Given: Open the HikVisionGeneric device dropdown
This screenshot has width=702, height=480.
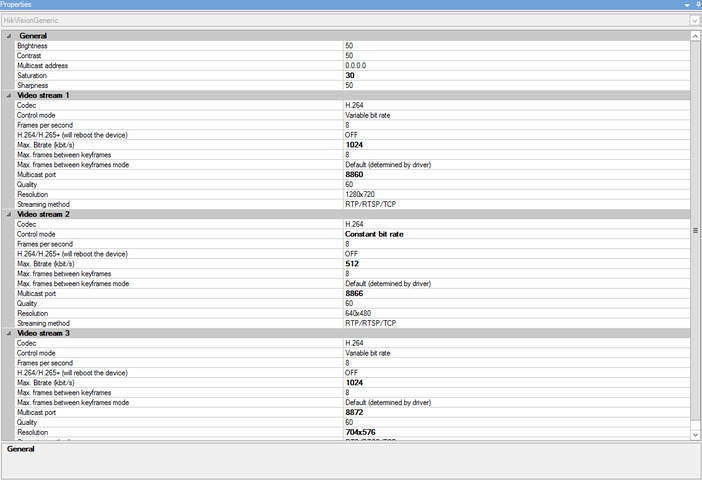Looking at the screenshot, I should 694,20.
